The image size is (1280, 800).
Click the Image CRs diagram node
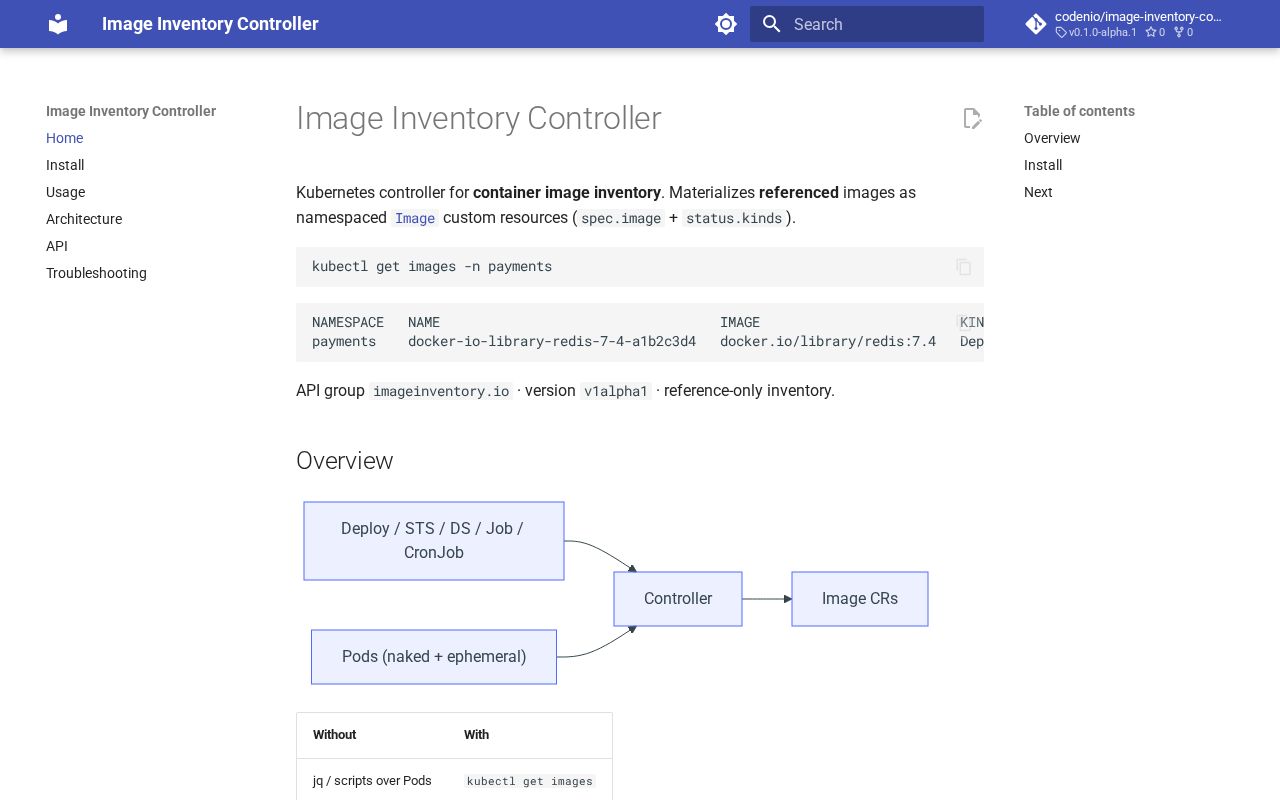pyautogui.click(x=860, y=599)
